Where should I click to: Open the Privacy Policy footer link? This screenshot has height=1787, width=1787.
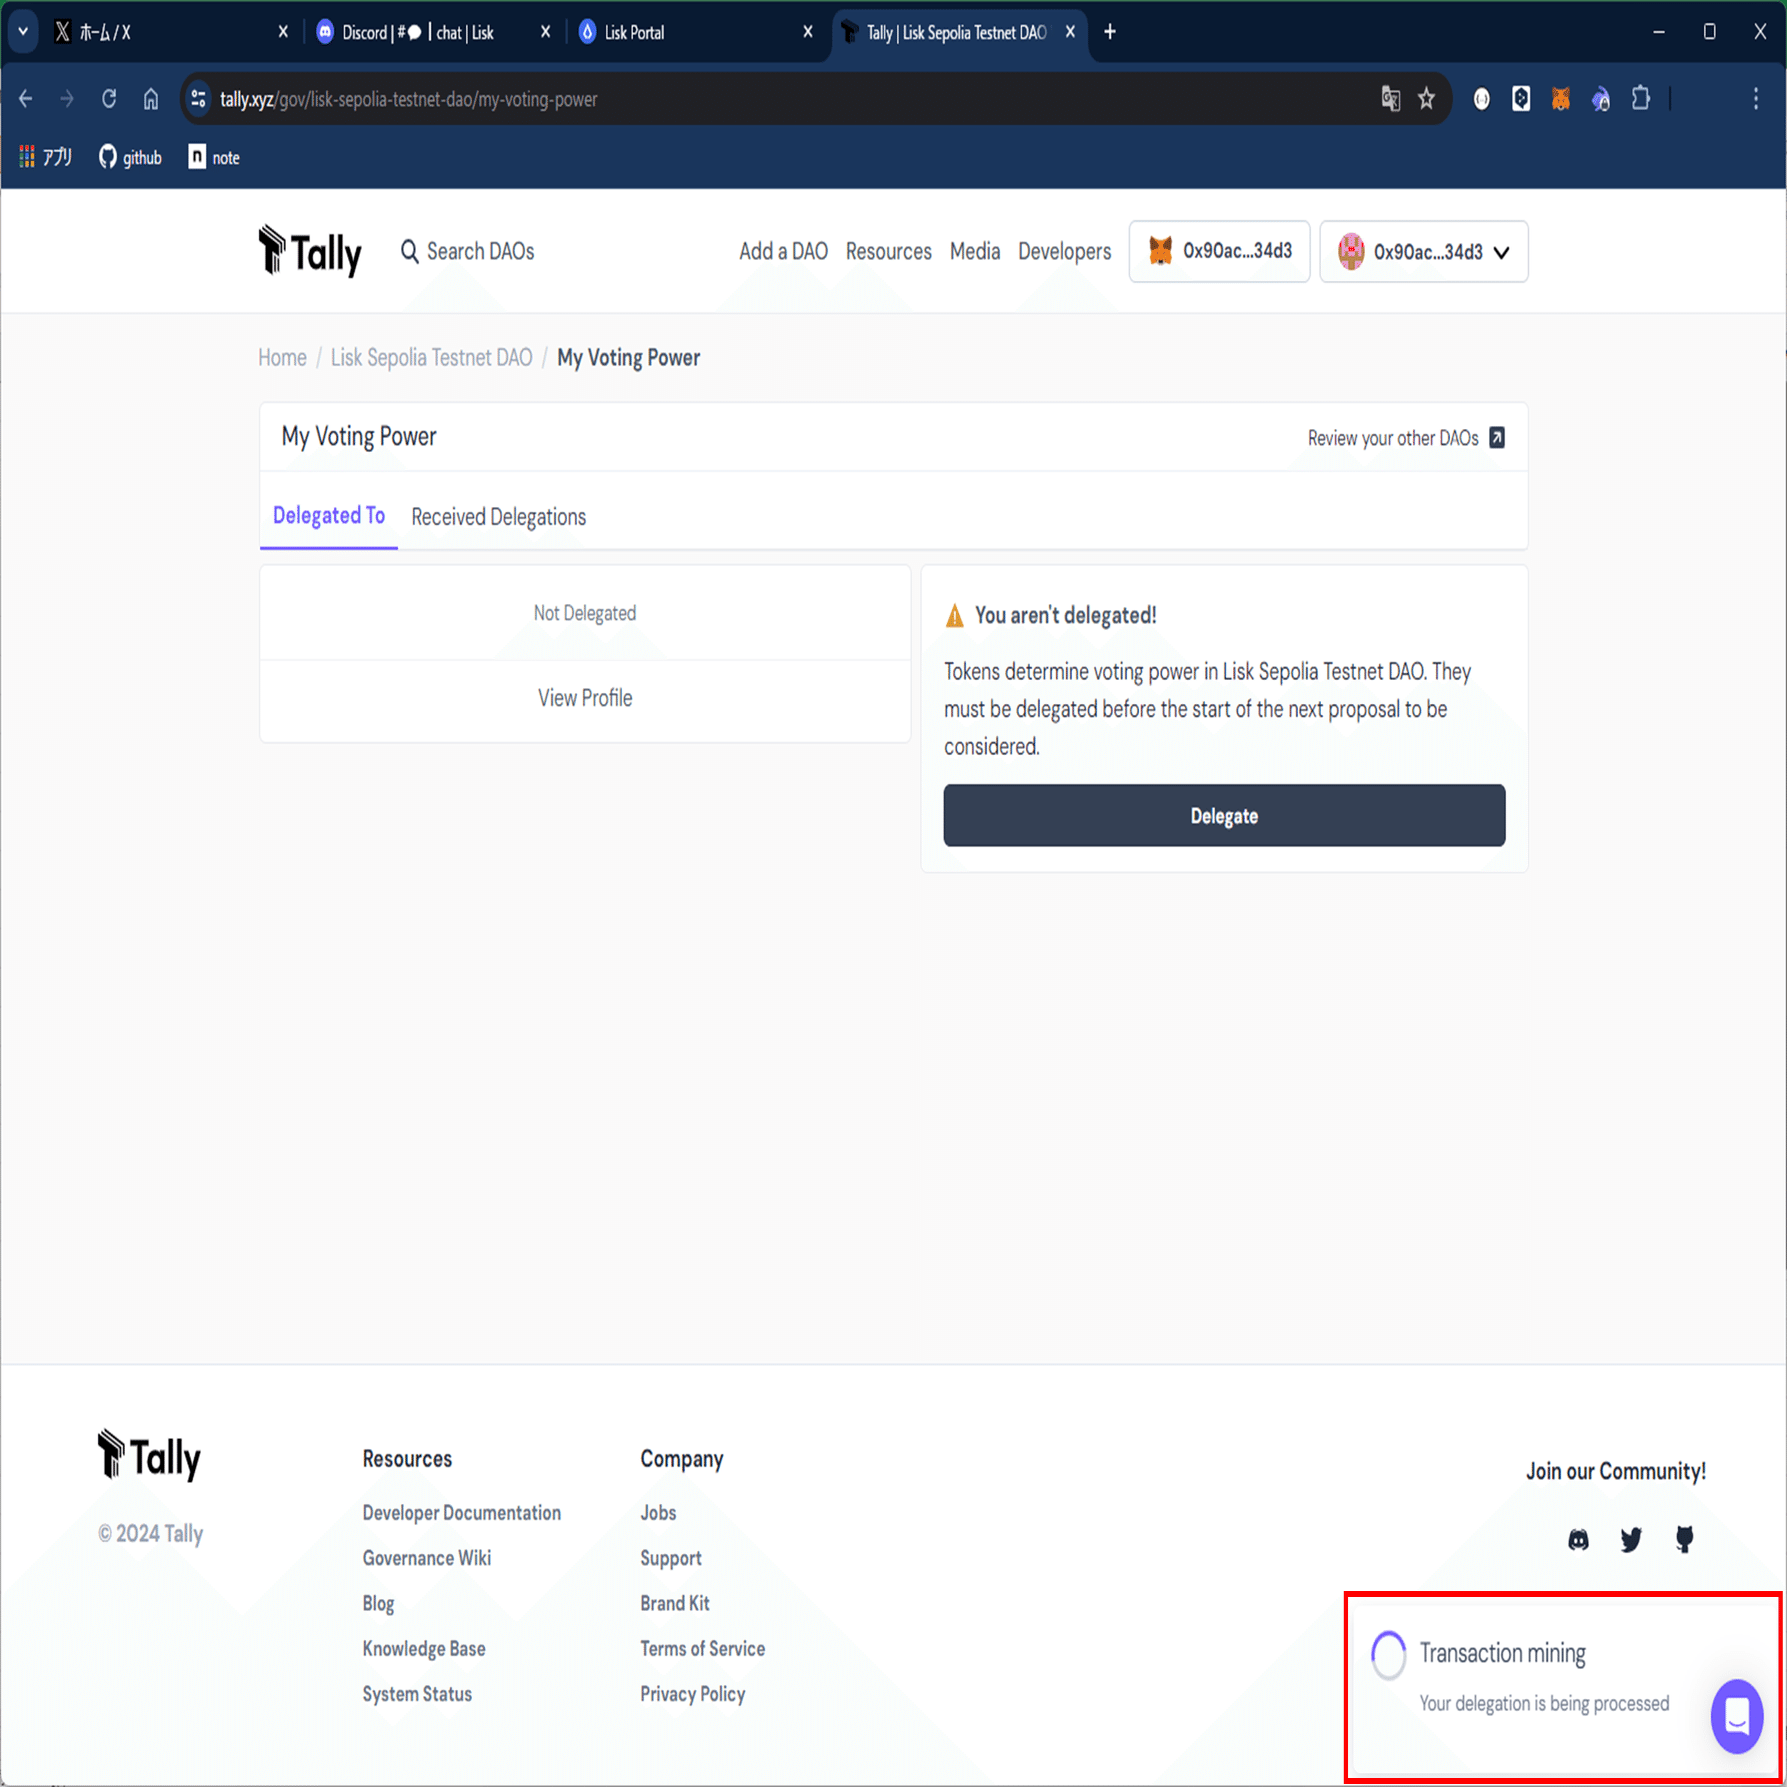693,1694
